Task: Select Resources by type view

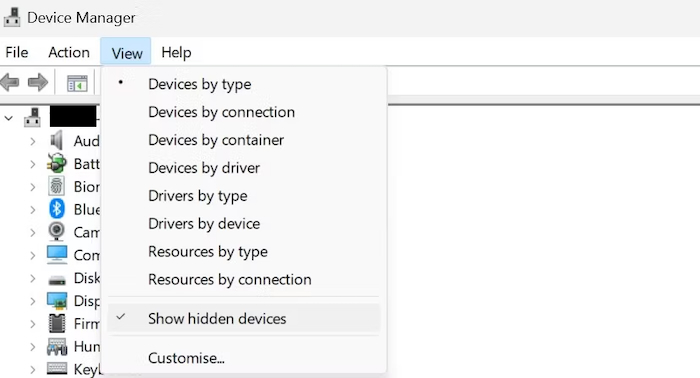Action: (x=244, y=251)
